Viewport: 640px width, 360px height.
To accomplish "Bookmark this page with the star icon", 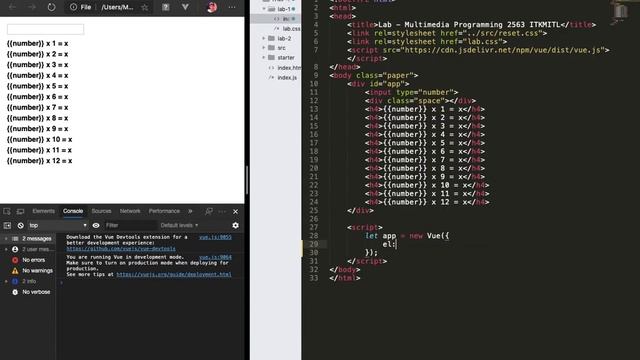I will pos(144,7).
